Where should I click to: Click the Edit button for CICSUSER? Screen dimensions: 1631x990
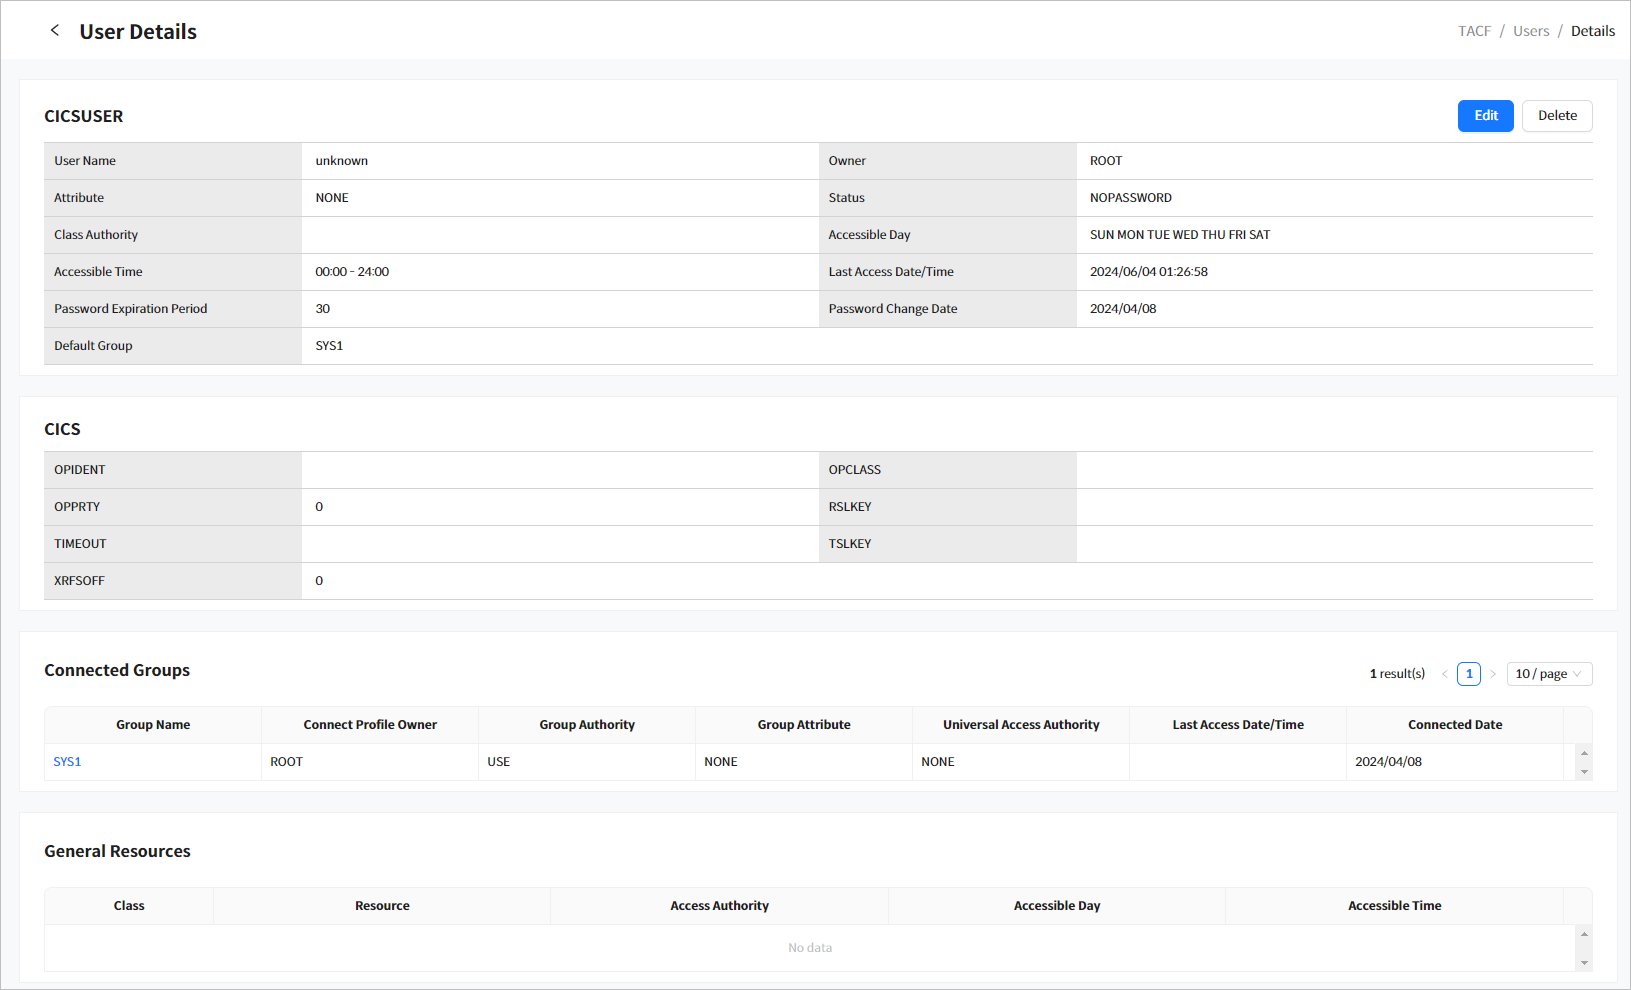[1485, 116]
